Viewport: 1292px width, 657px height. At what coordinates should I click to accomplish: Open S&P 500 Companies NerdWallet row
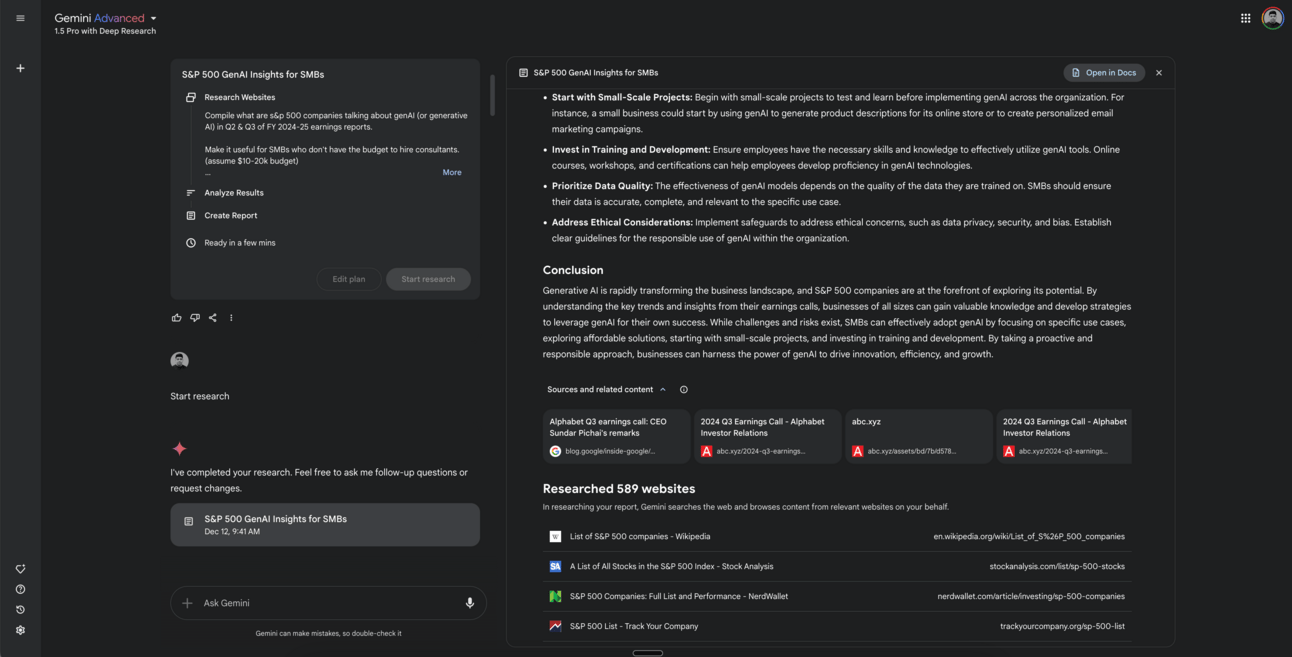click(837, 596)
